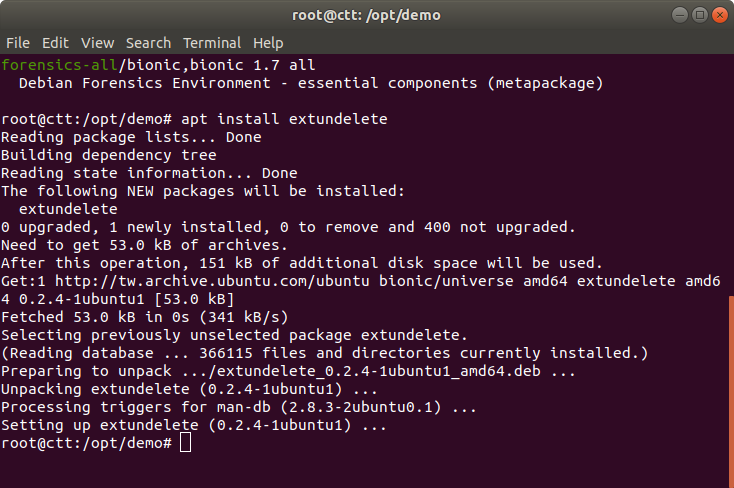Screen dimensions: 734x488
Task: Click the 'Processing triggers for man-db' line
Action: click(238, 407)
